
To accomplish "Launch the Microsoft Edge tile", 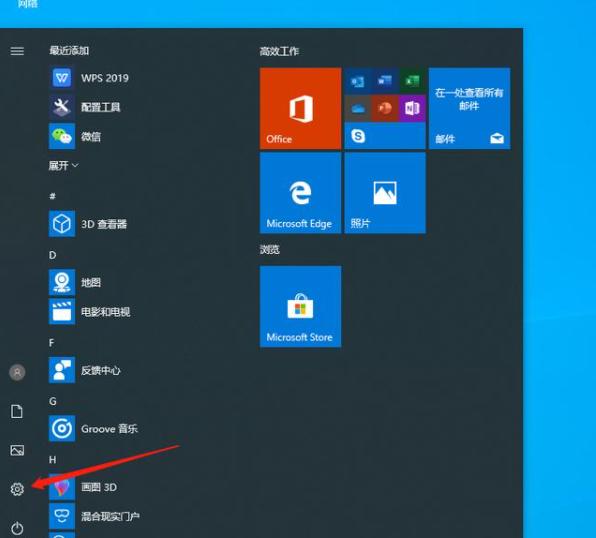I will pos(300,193).
